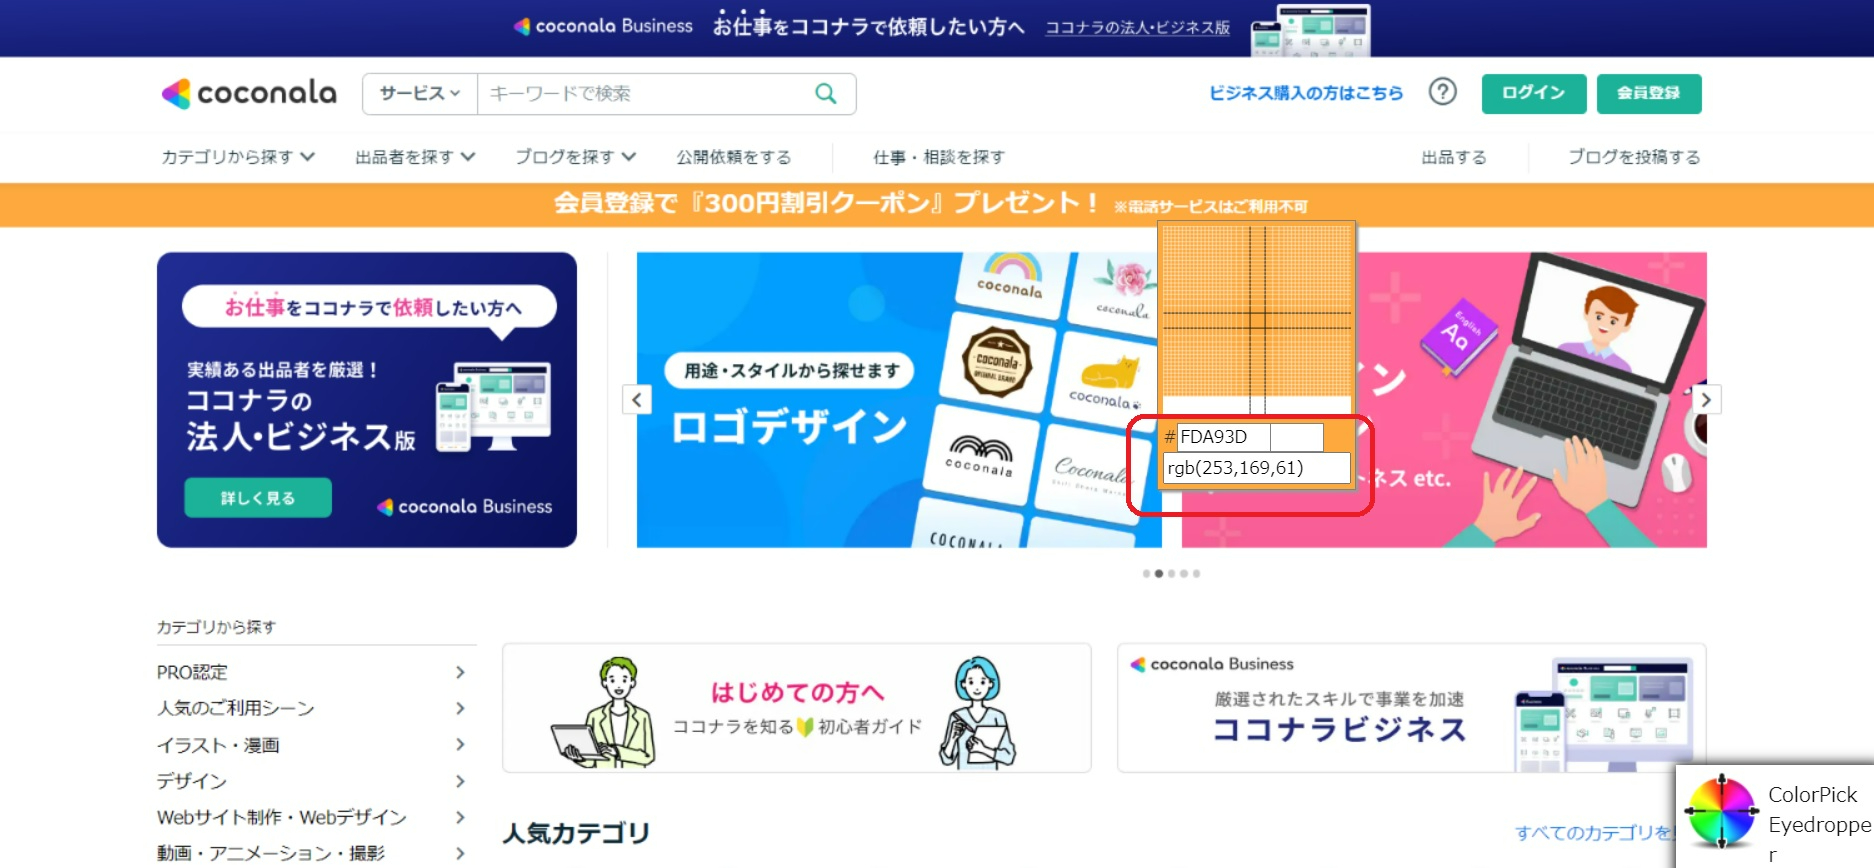Open the サービス search type dropdown

pos(420,94)
